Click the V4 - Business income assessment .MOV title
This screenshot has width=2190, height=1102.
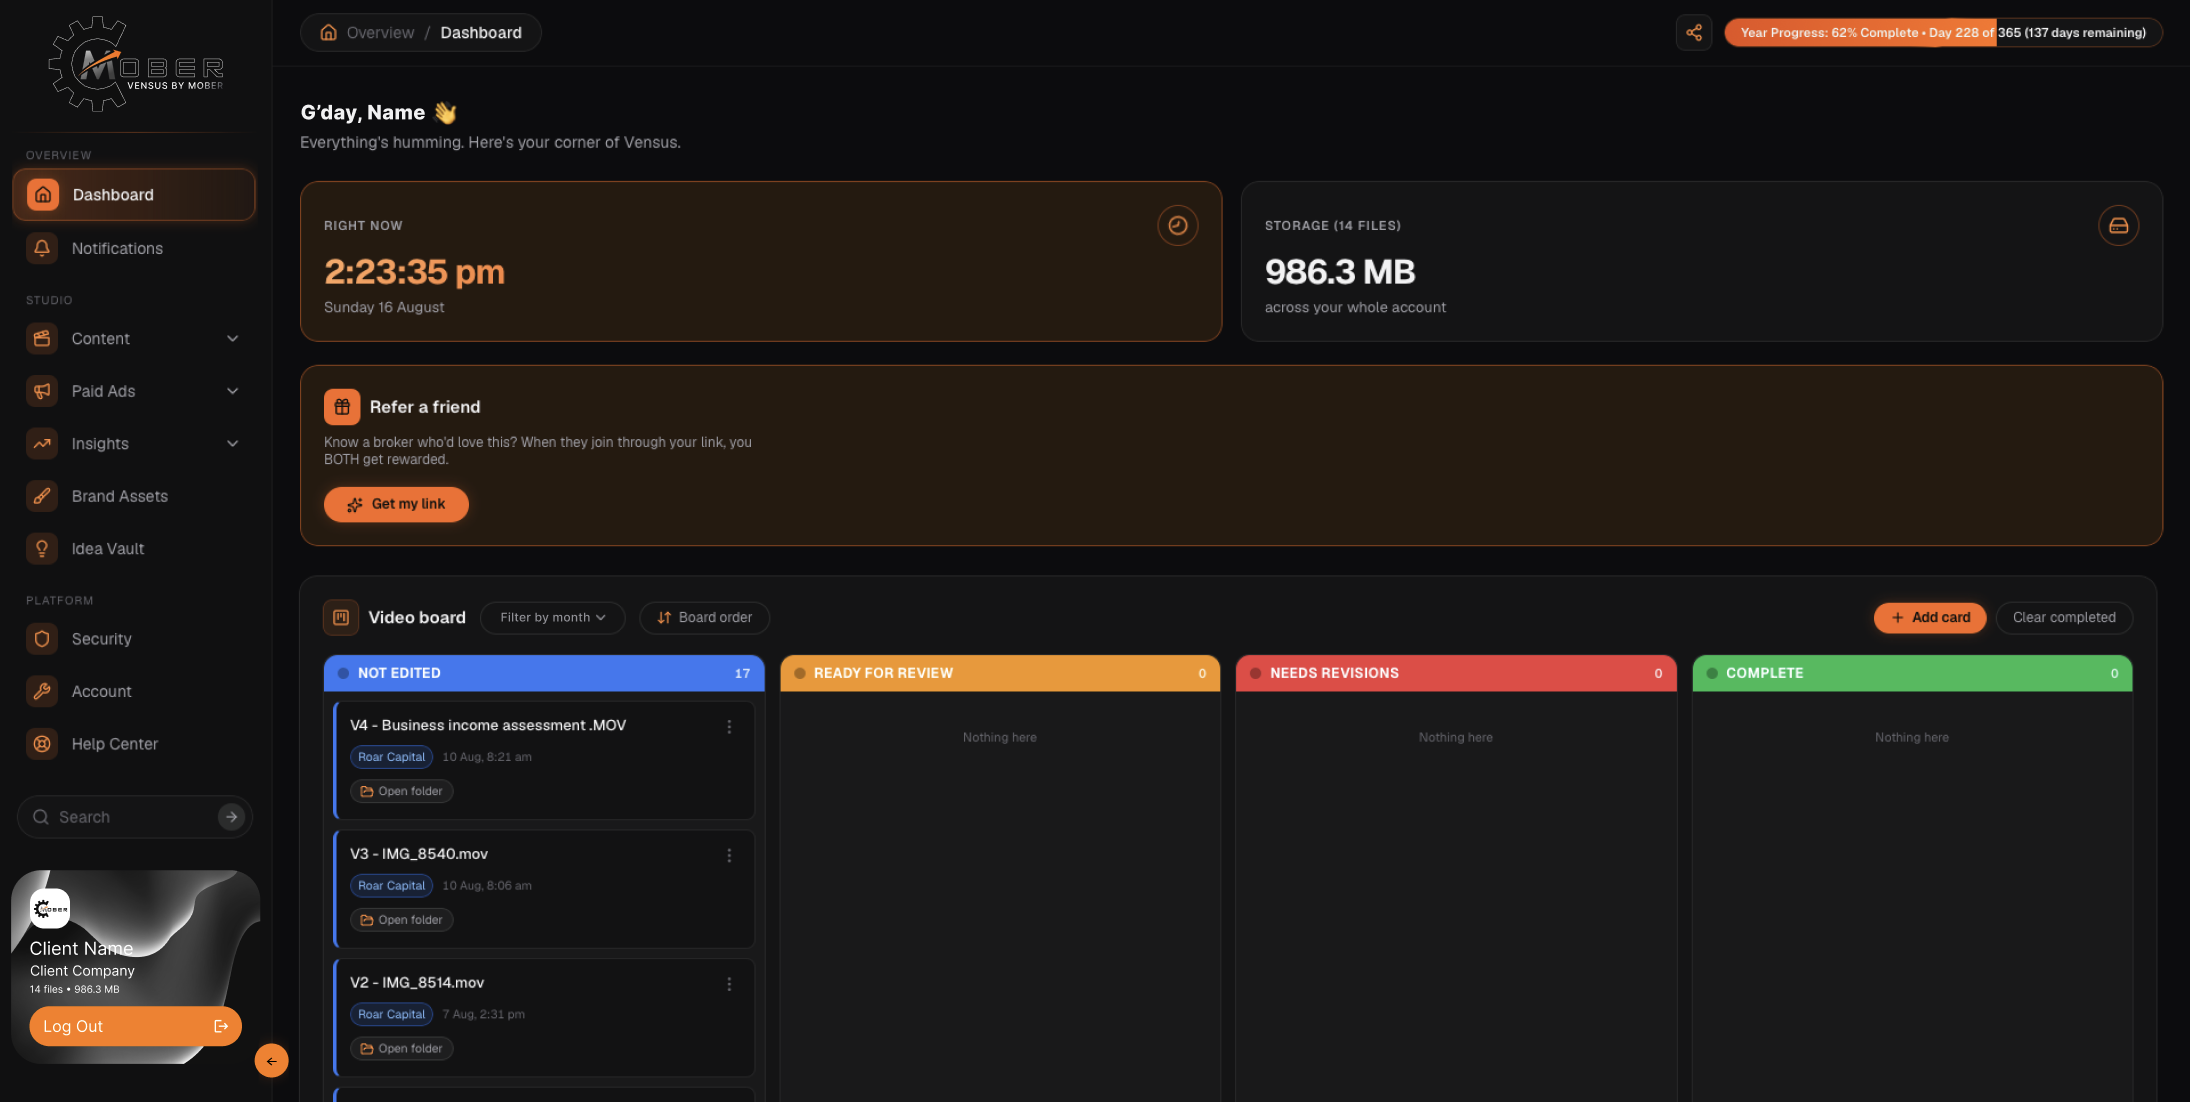488,726
